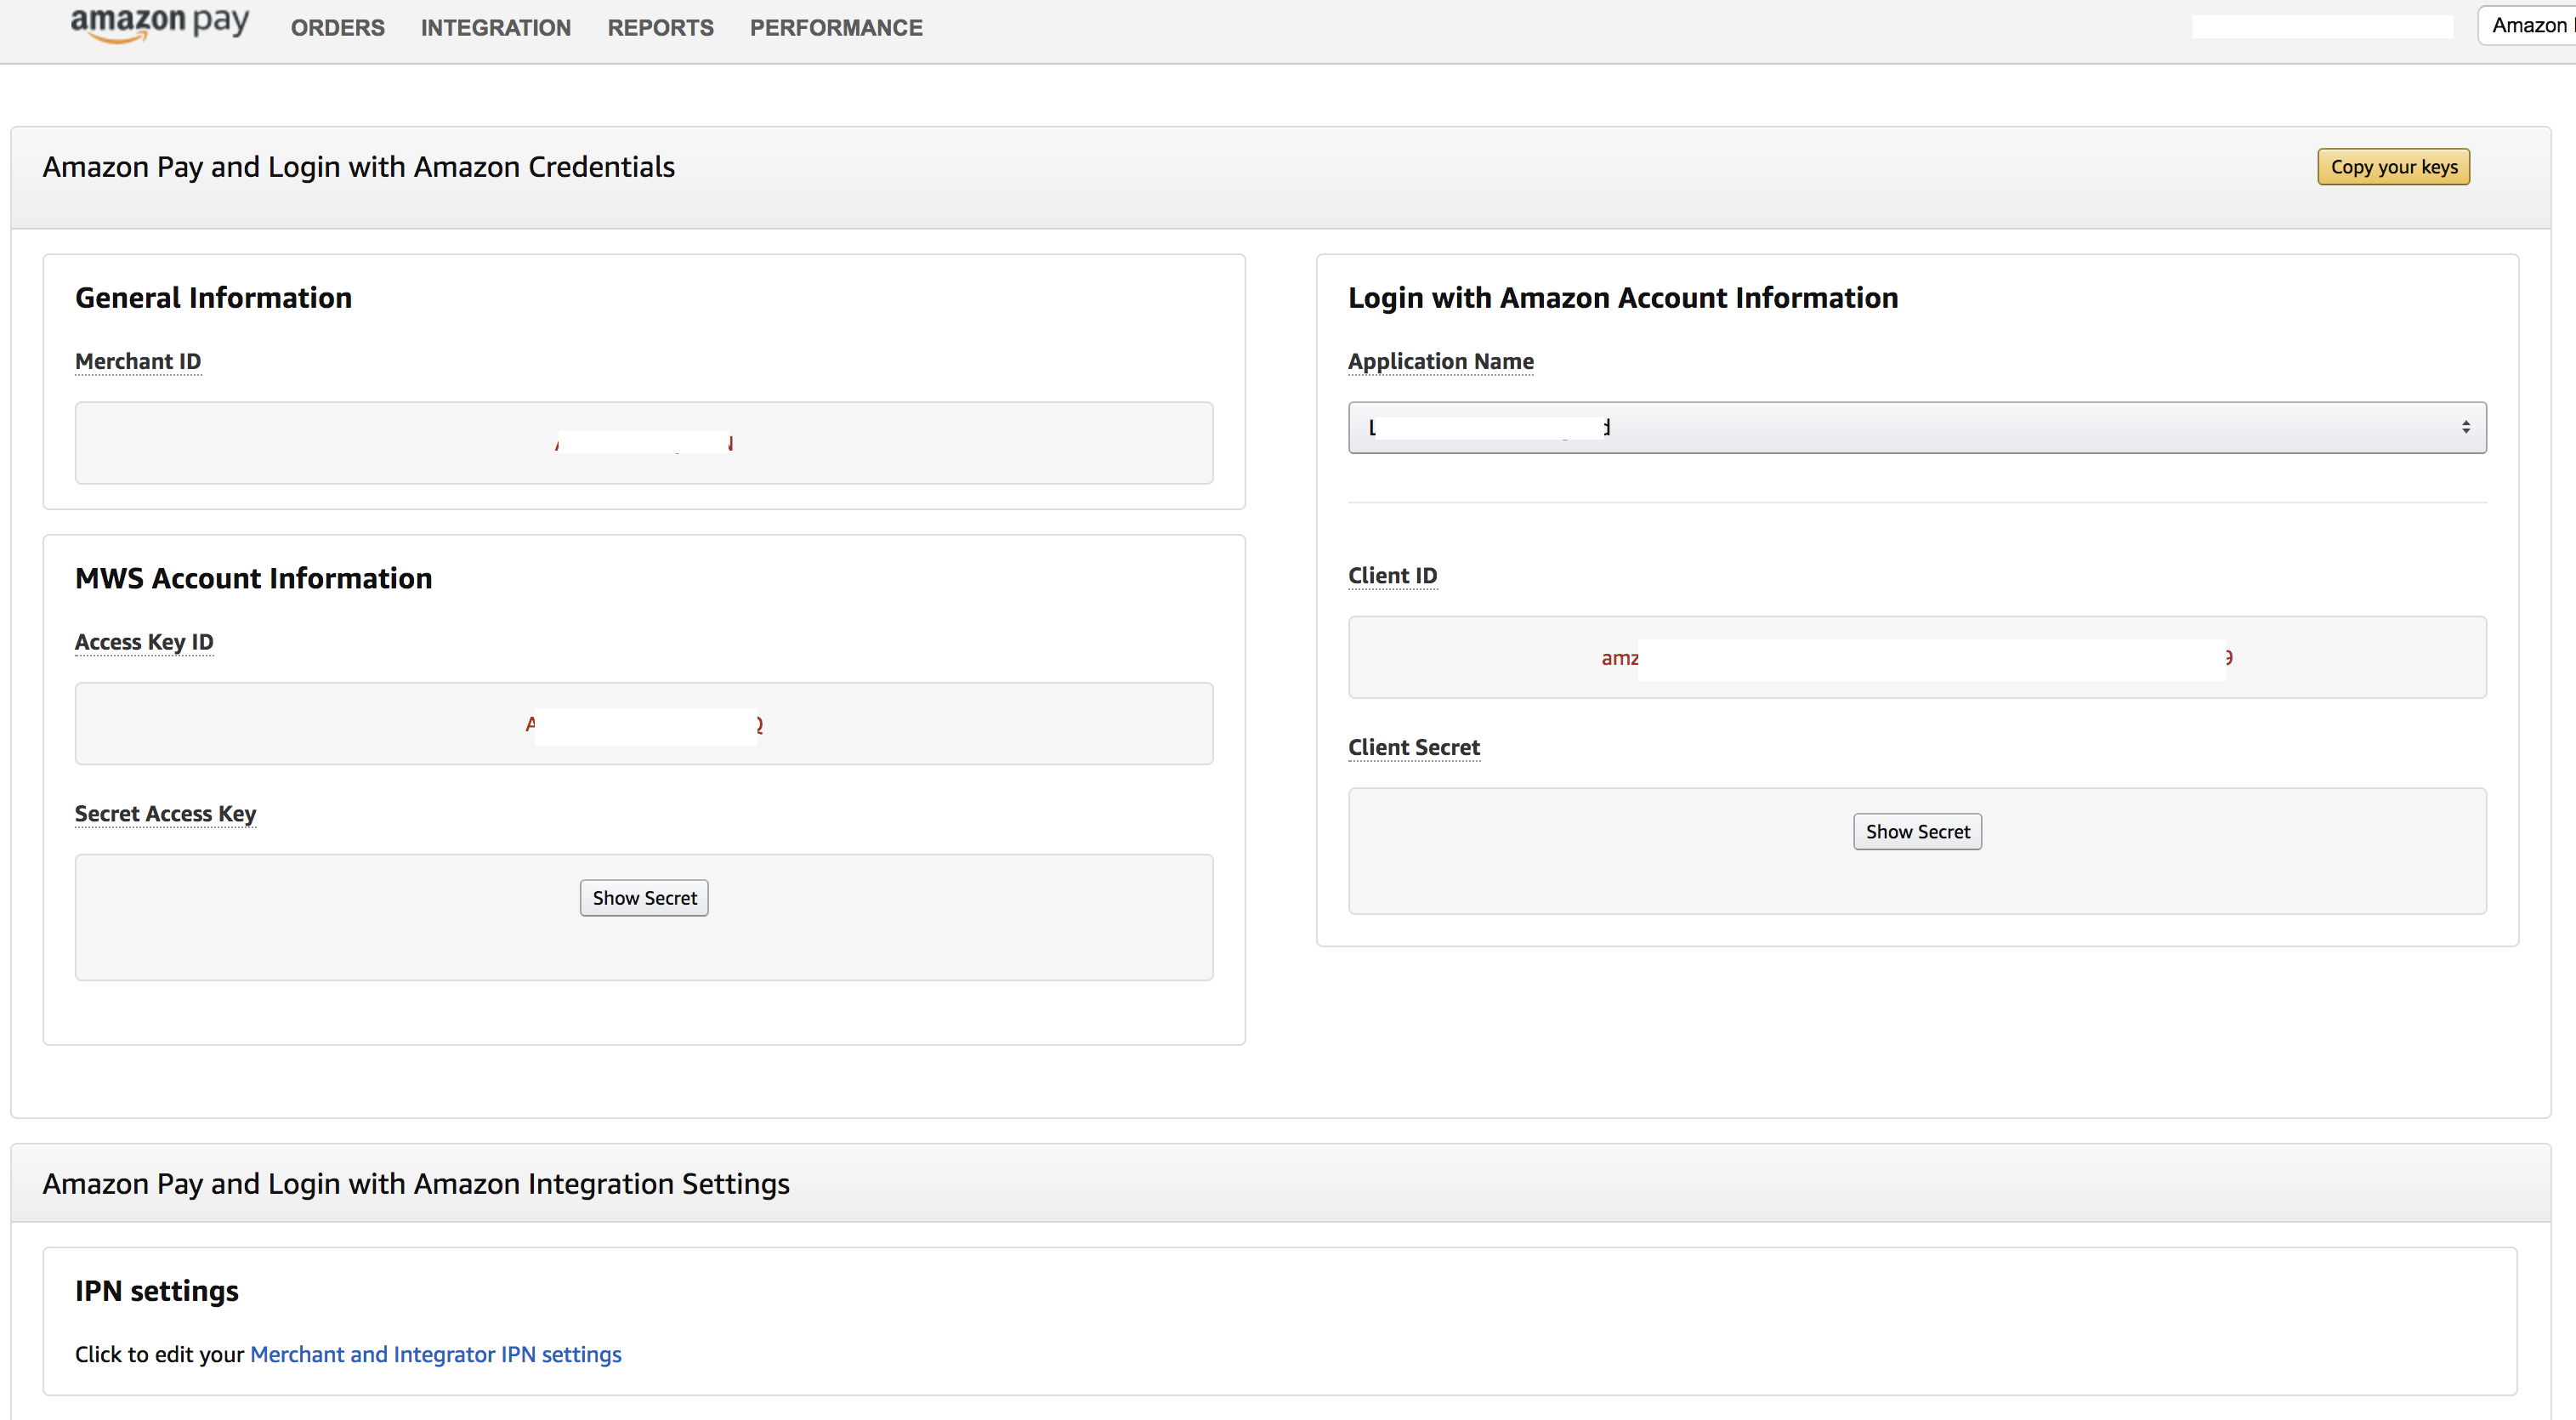Click the Amazon Pay logo
2576x1420 pixels.
click(x=159, y=24)
